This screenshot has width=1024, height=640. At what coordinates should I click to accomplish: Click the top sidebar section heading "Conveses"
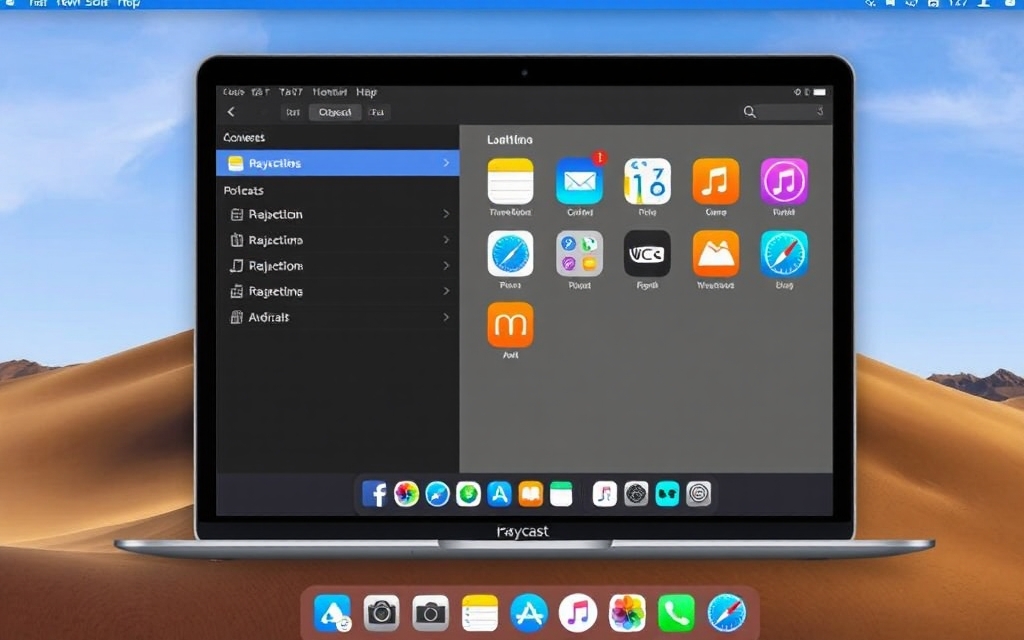244,138
